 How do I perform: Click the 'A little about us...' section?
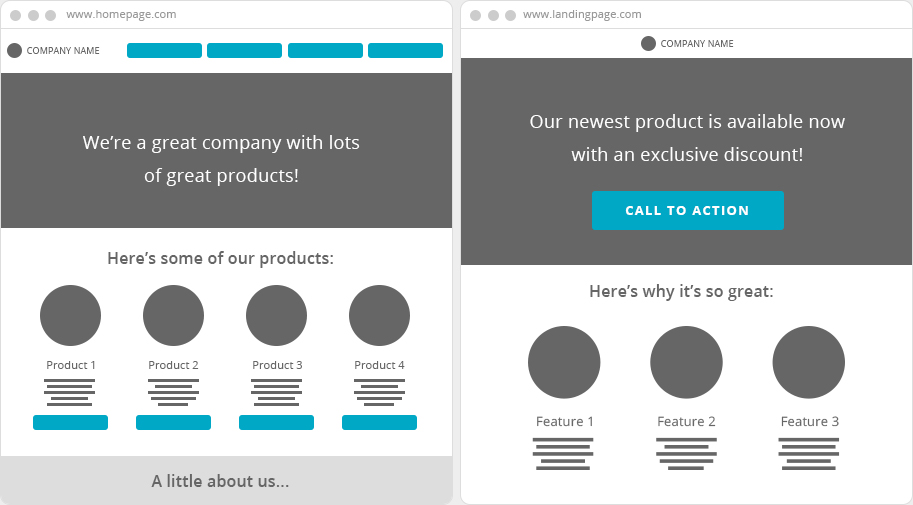(x=221, y=481)
